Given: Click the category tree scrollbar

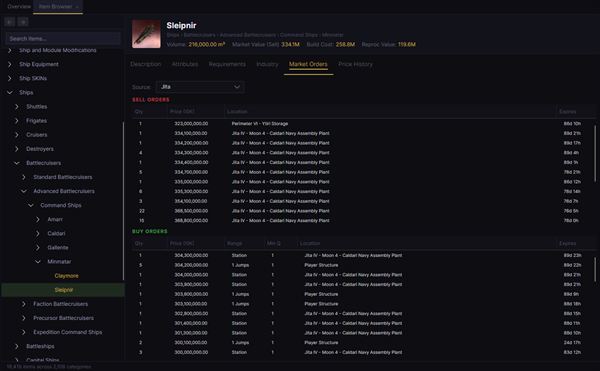Looking at the screenshot, I should pyautogui.click(x=123, y=201).
